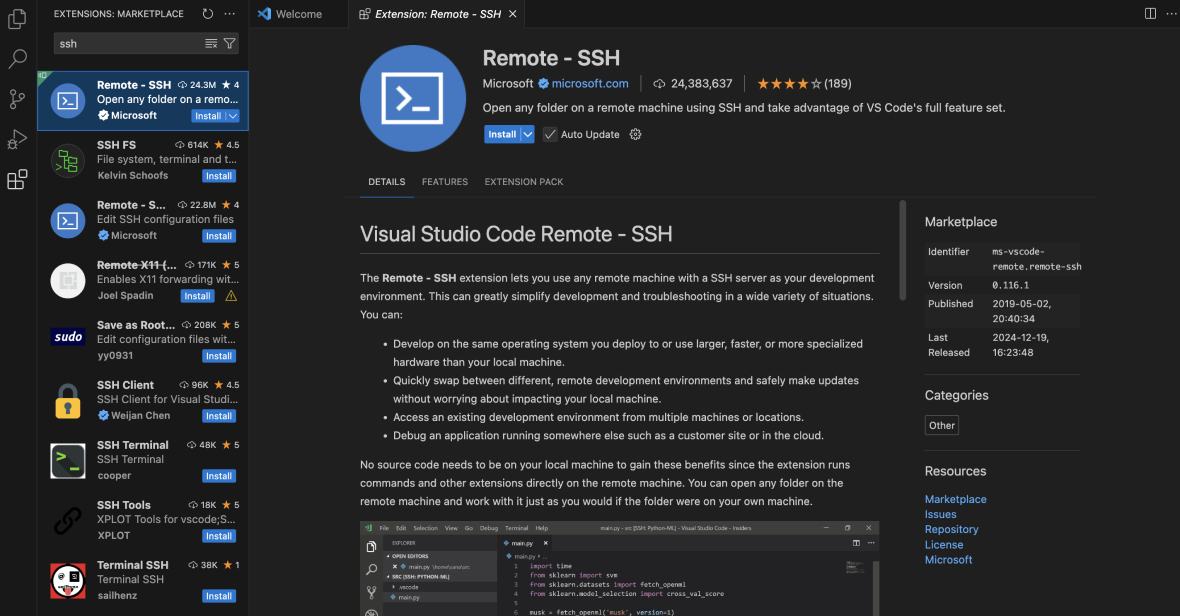Install Remote - SSH from detail page
Image resolution: width=1180 pixels, height=616 pixels.
click(502, 134)
